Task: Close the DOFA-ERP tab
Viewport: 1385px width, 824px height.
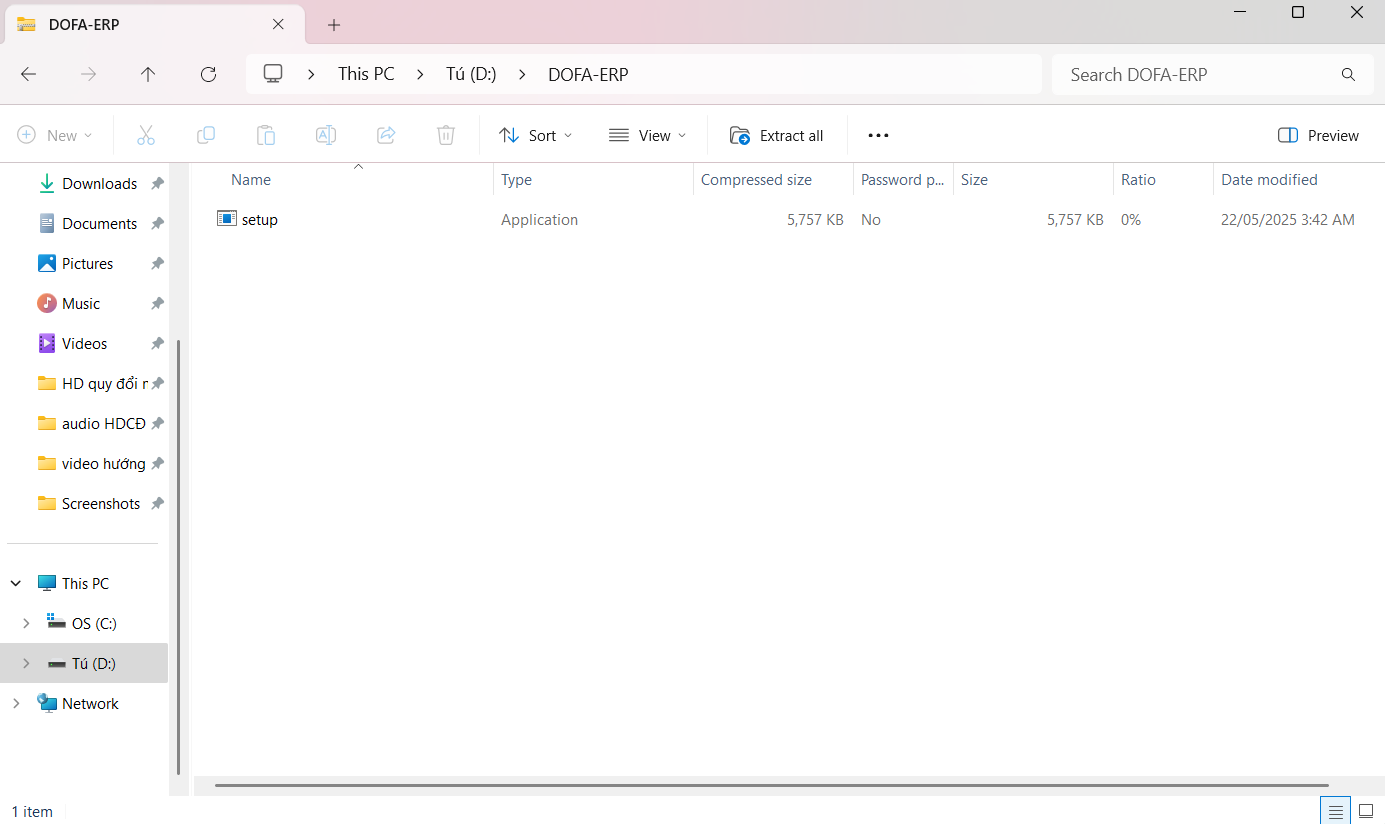Action: pyautogui.click(x=278, y=24)
